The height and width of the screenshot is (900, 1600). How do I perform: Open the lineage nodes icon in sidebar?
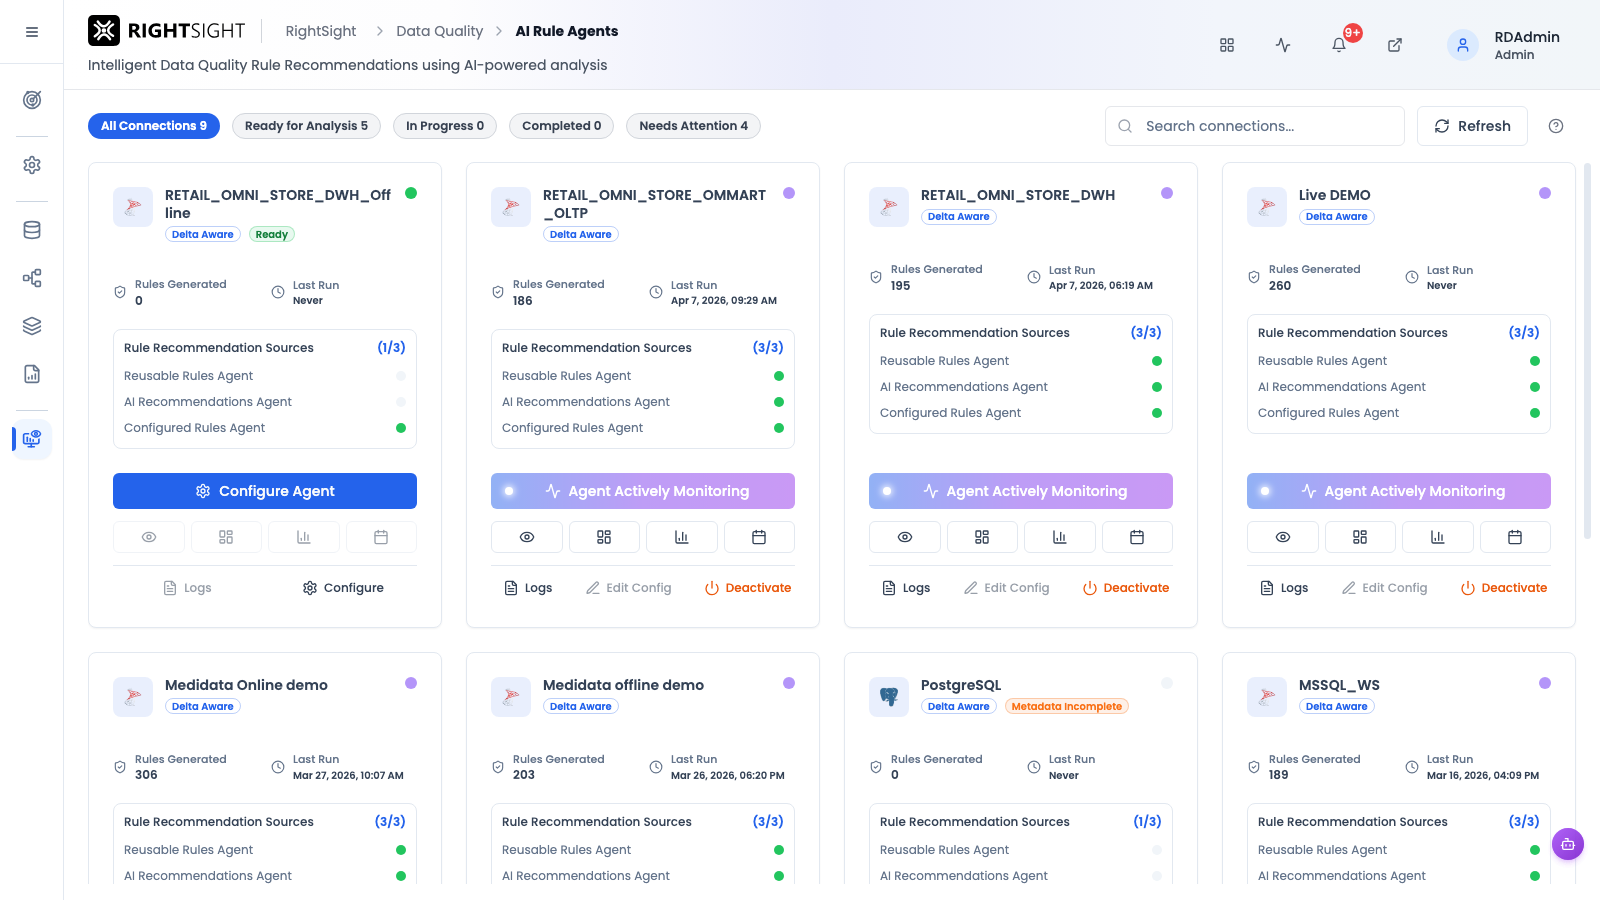point(32,278)
